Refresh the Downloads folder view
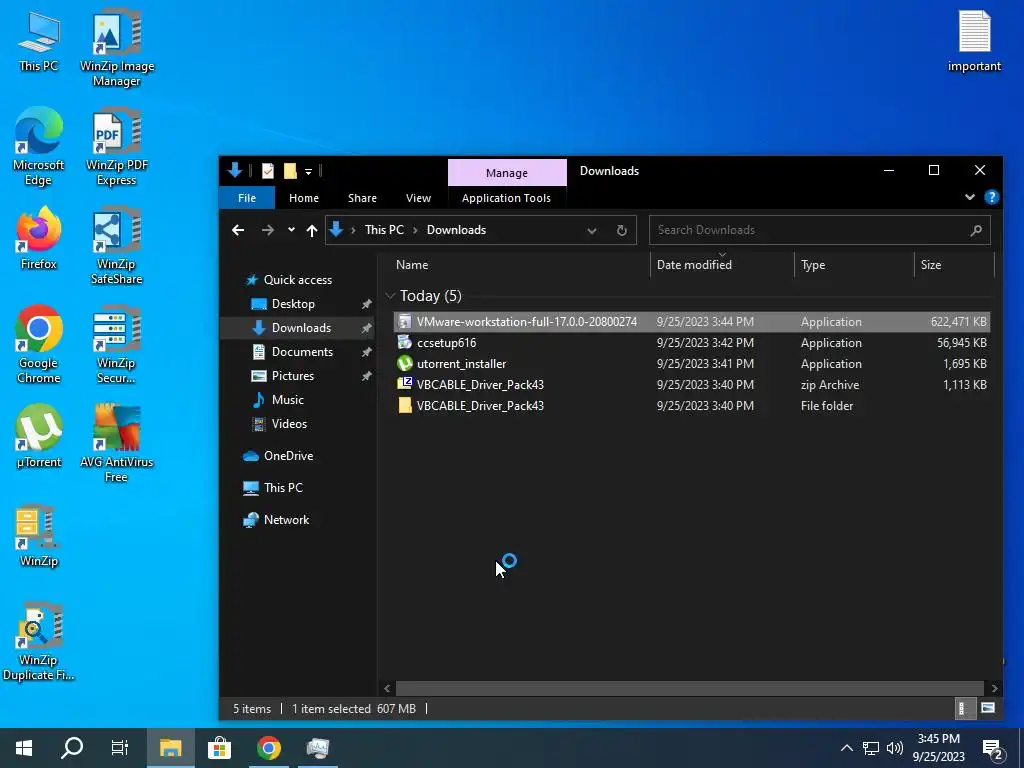Viewport: 1024px width, 768px height. pos(622,230)
